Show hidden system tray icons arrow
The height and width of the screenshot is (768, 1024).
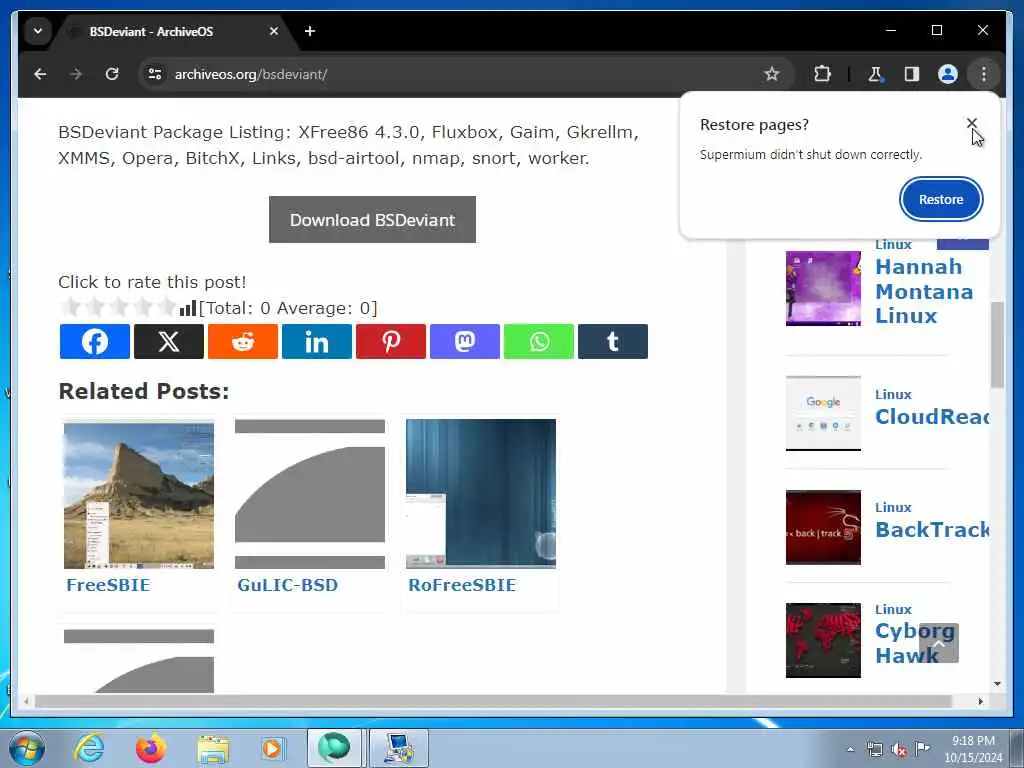click(x=850, y=750)
